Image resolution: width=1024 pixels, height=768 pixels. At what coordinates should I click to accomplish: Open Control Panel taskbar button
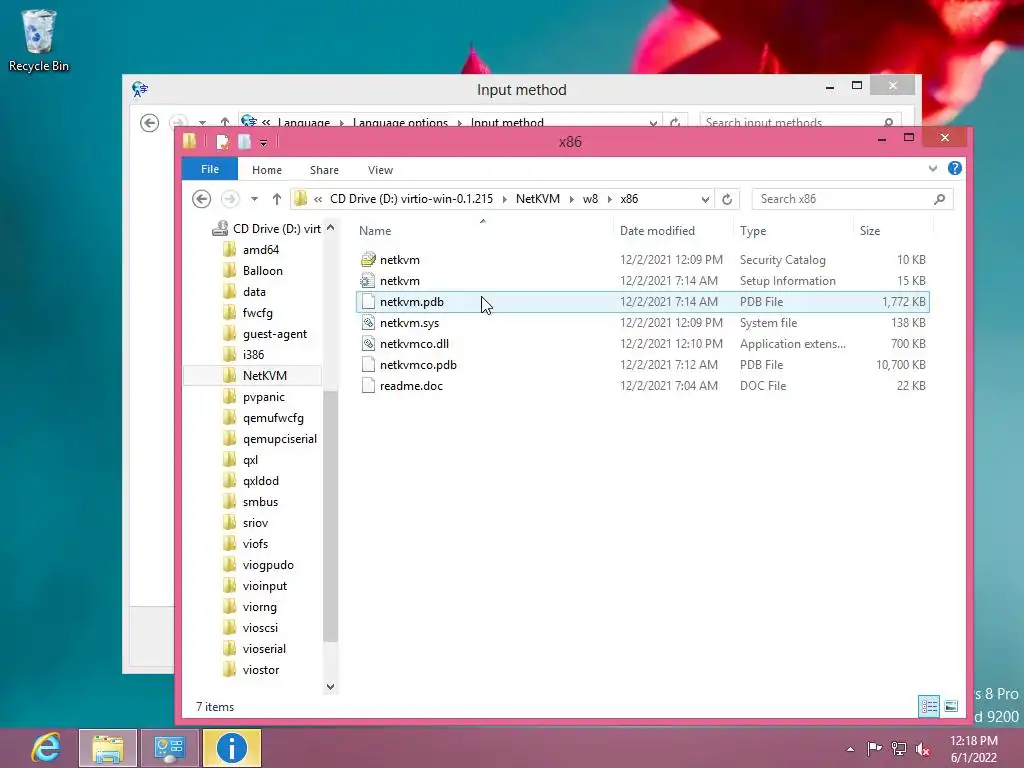click(170, 748)
